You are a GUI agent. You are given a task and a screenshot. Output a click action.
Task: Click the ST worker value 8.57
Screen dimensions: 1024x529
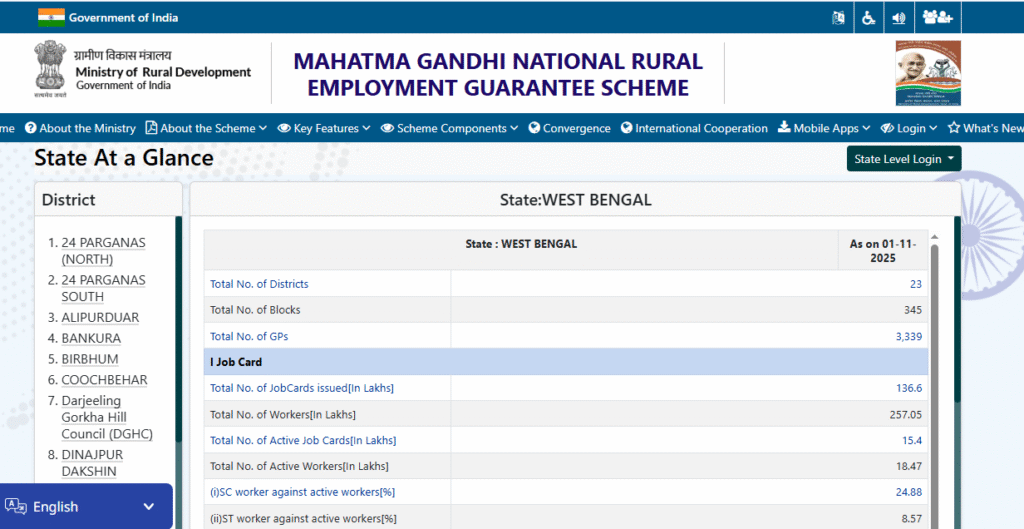coord(912,519)
